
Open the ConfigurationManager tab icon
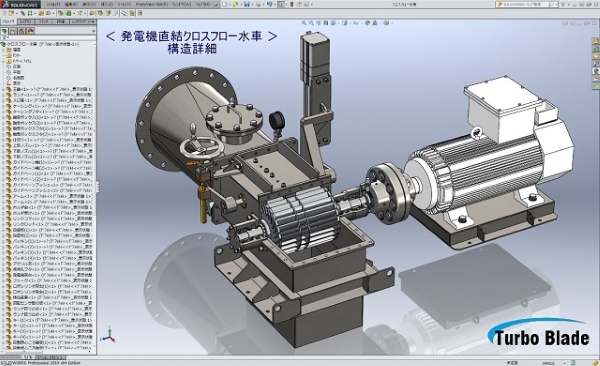pos(22,31)
